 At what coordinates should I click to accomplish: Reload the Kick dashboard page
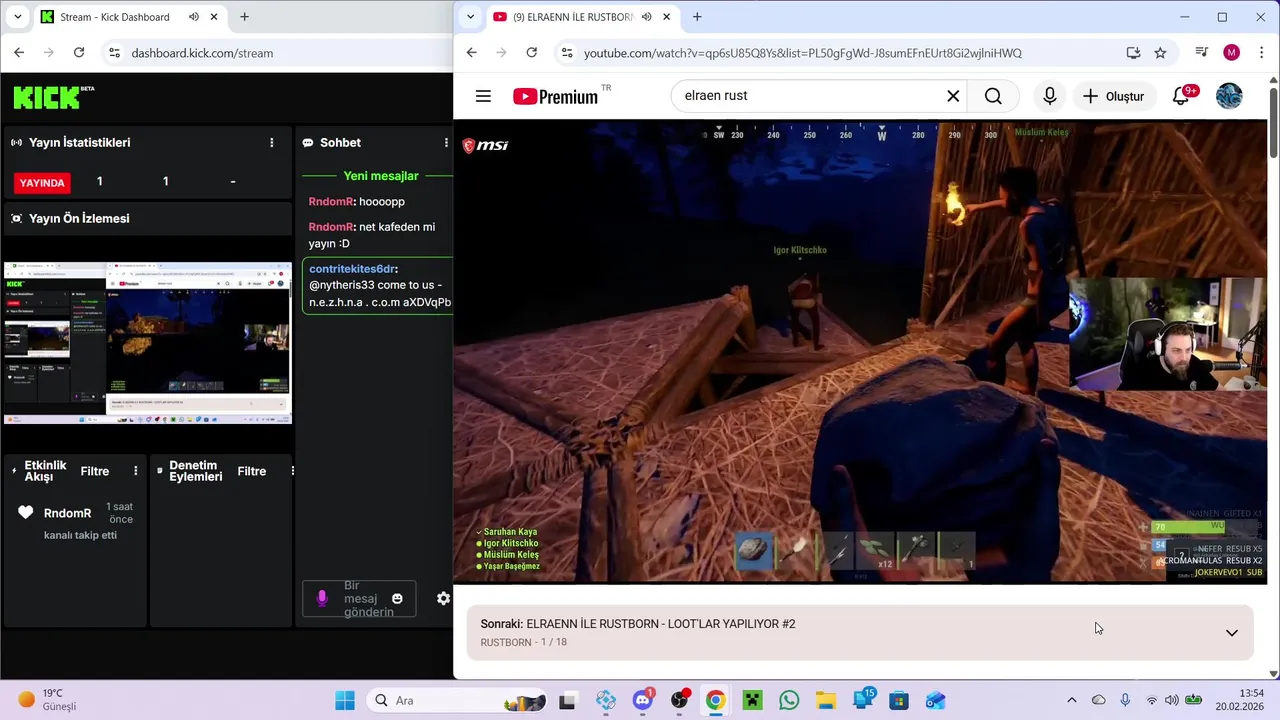(x=79, y=53)
